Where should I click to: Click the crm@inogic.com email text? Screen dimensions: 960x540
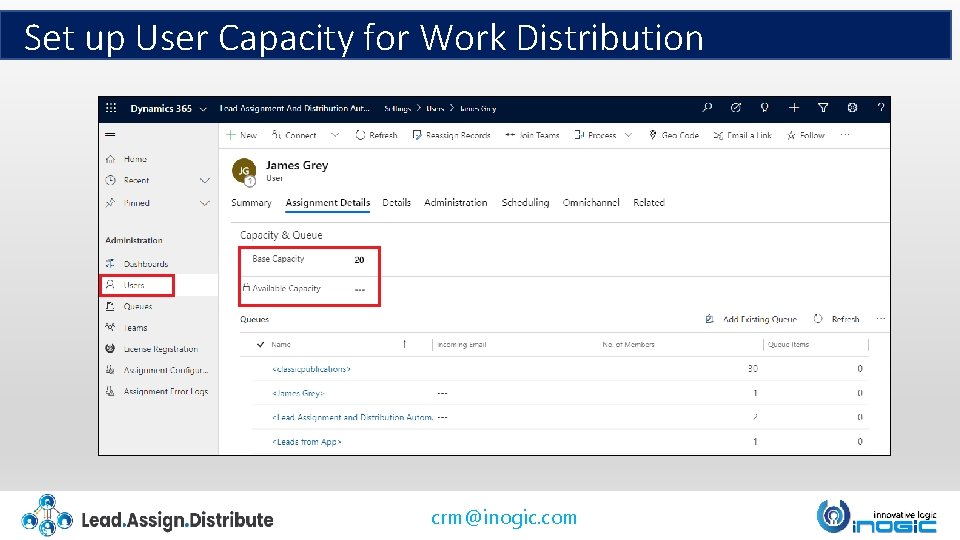coord(504,518)
